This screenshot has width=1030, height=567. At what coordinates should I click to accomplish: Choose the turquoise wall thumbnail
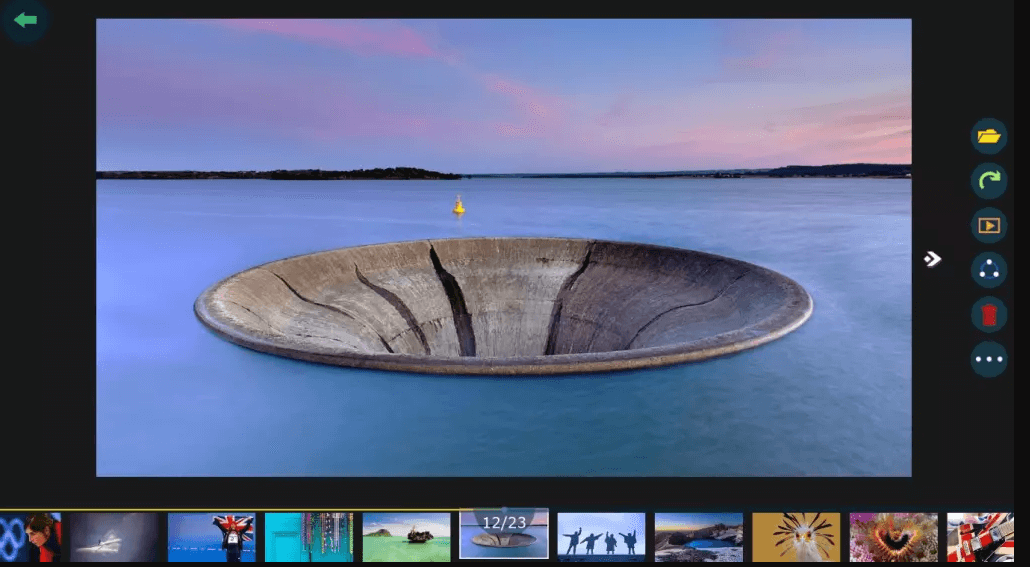coord(309,537)
